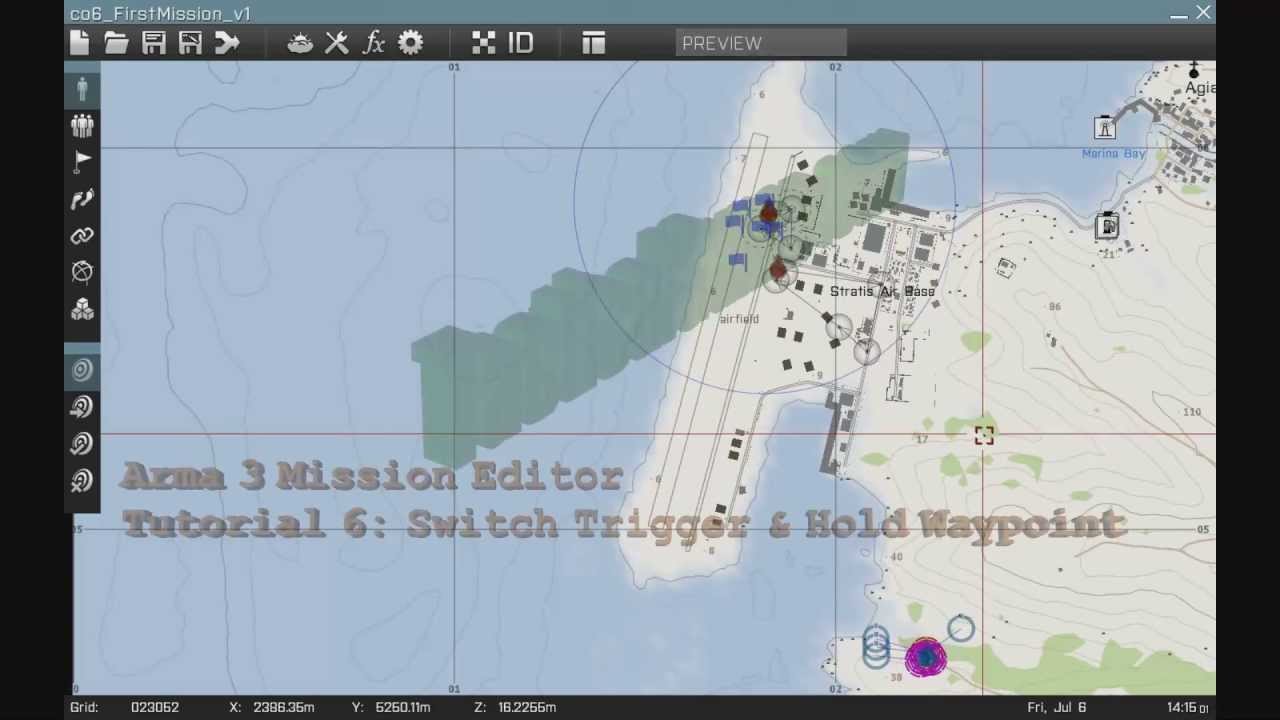The image size is (1280, 720).
Task: Open the wrench and screwdriver tools icon
Action: (337, 43)
